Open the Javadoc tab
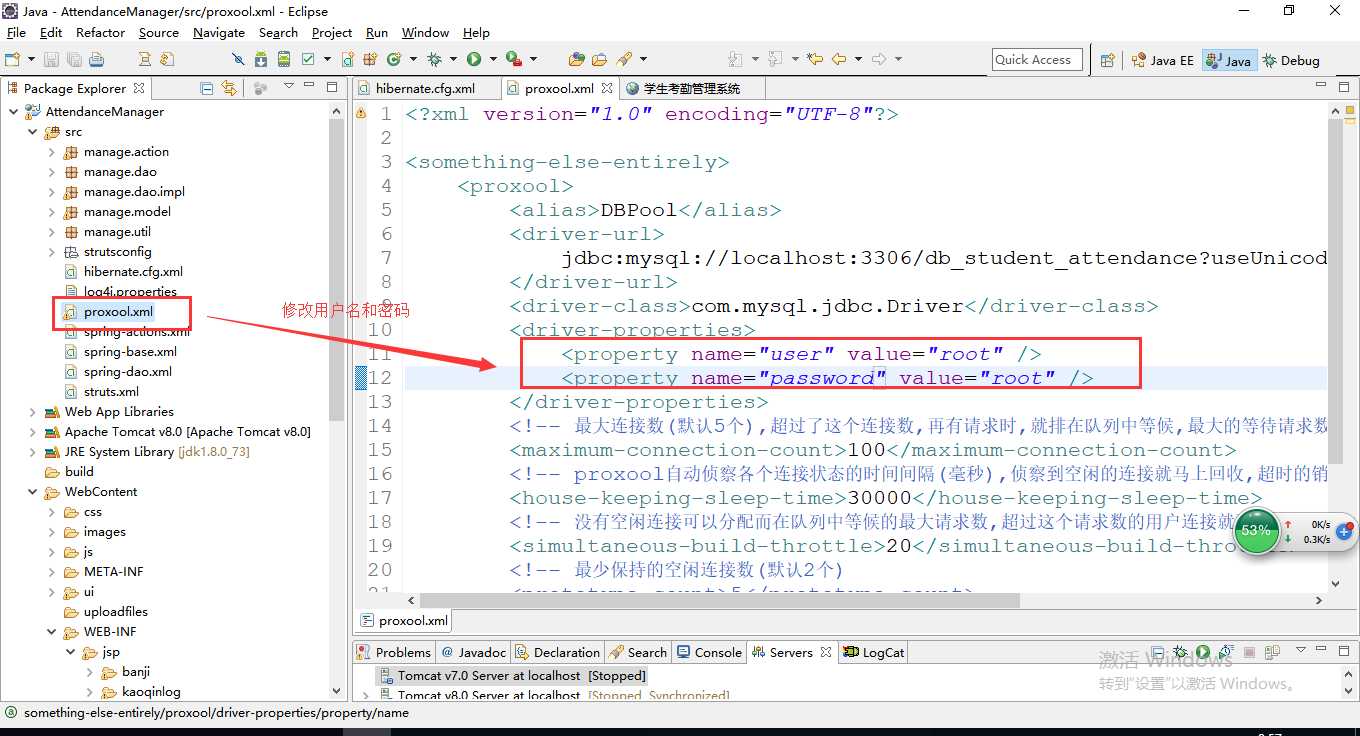Image resolution: width=1360 pixels, height=736 pixels. tap(473, 652)
